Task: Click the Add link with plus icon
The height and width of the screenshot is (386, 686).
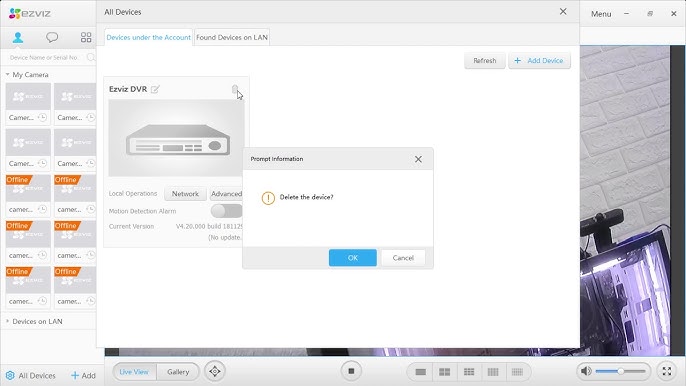Action: 83,375
